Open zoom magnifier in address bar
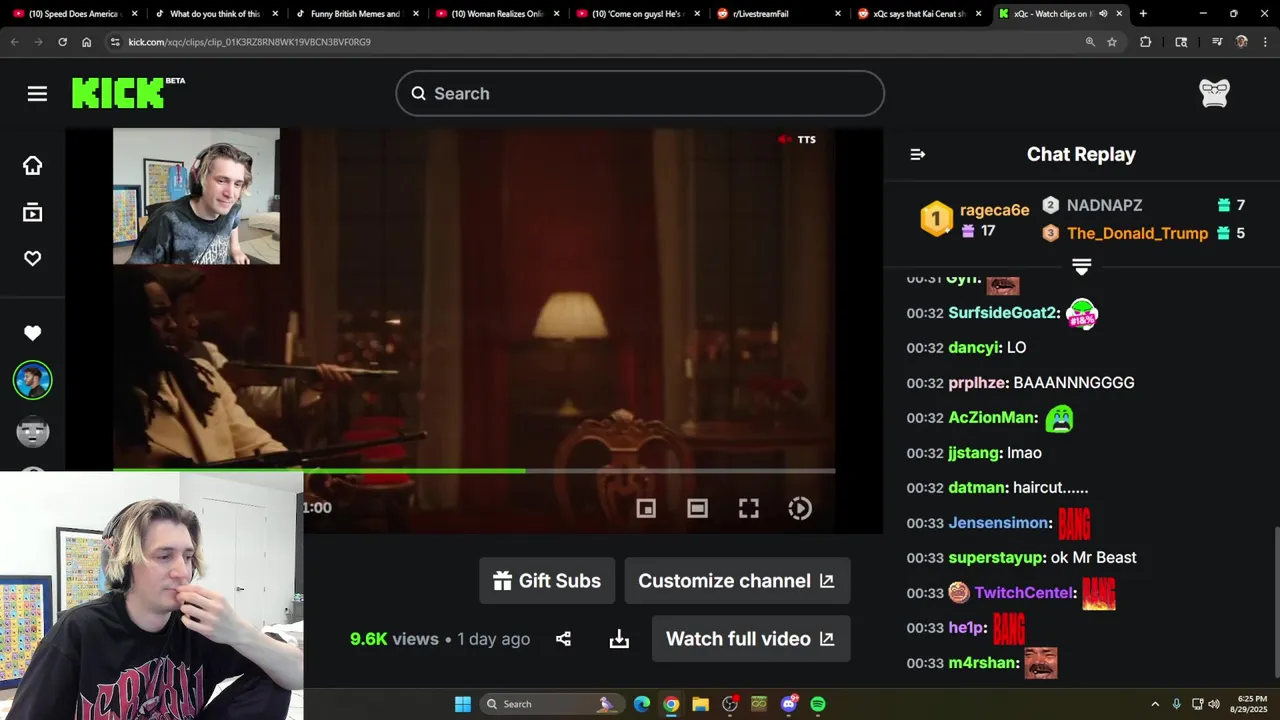 pyautogui.click(x=1090, y=42)
